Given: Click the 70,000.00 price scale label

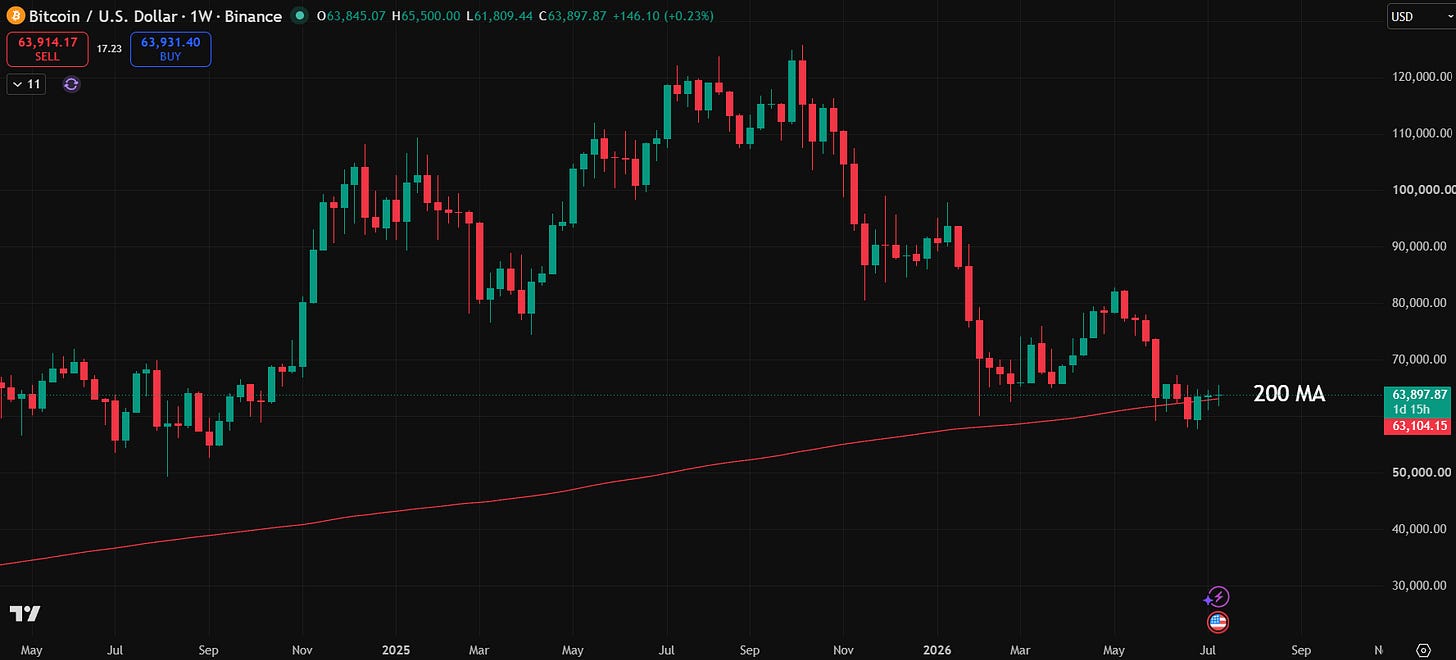Looking at the screenshot, I should coord(1418,359).
